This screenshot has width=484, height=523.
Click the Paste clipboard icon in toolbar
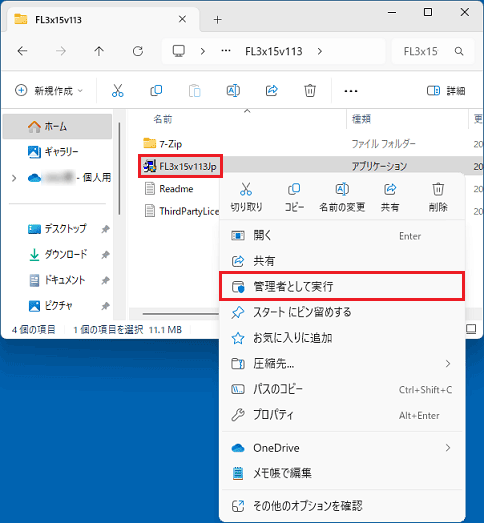(194, 91)
